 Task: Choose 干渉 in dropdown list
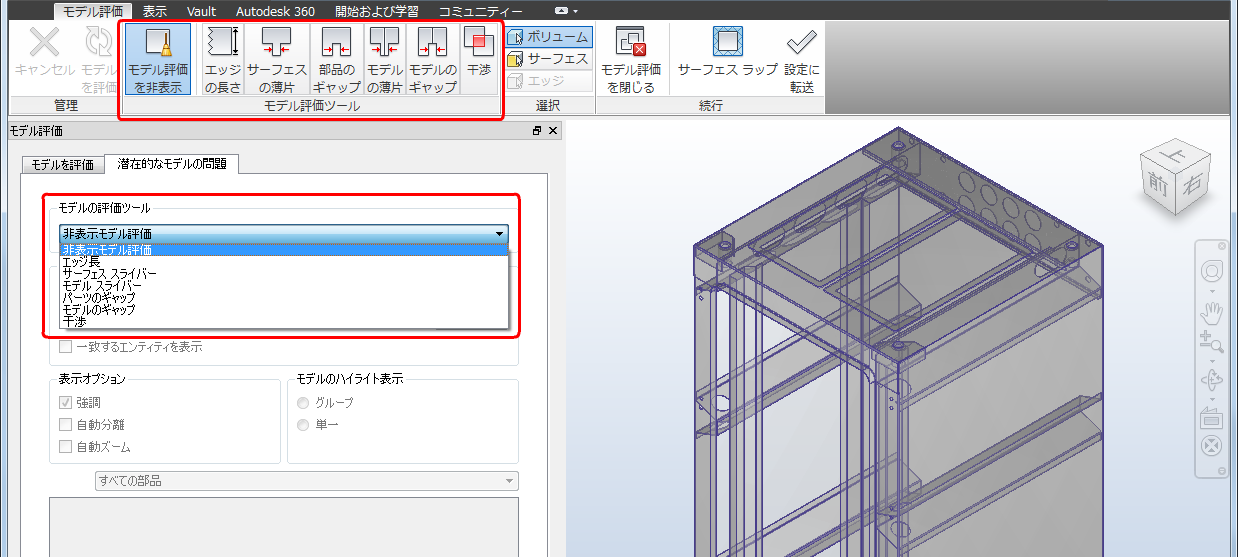coord(284,322)
